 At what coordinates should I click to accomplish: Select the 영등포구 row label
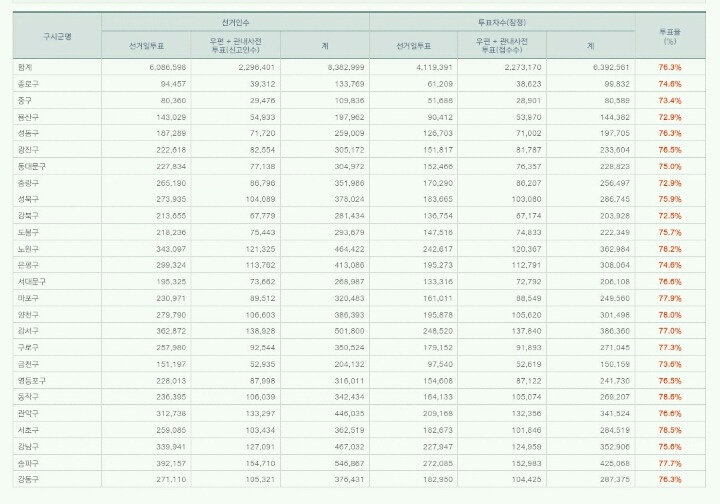32,381
